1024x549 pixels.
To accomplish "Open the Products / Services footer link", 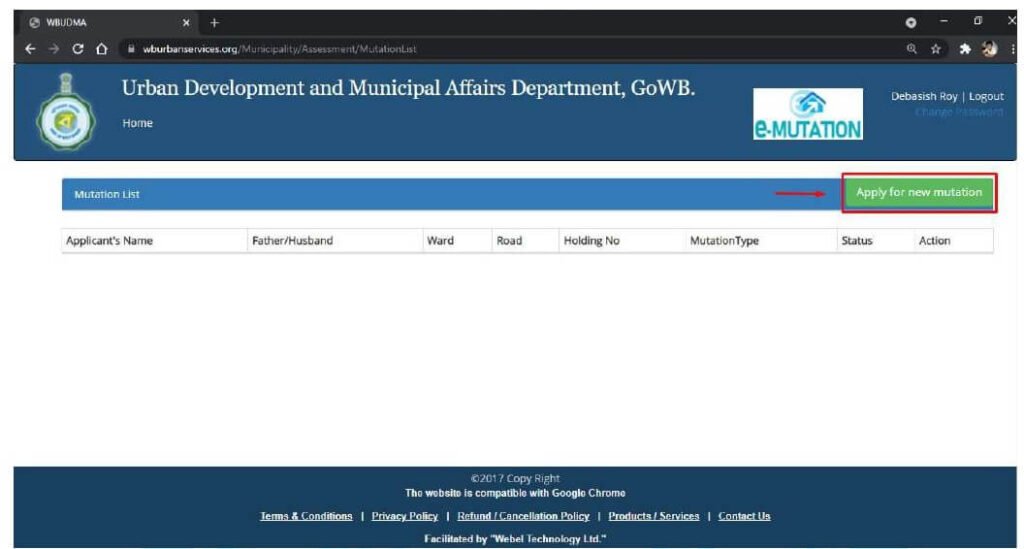I will click(x=654, y=516).
